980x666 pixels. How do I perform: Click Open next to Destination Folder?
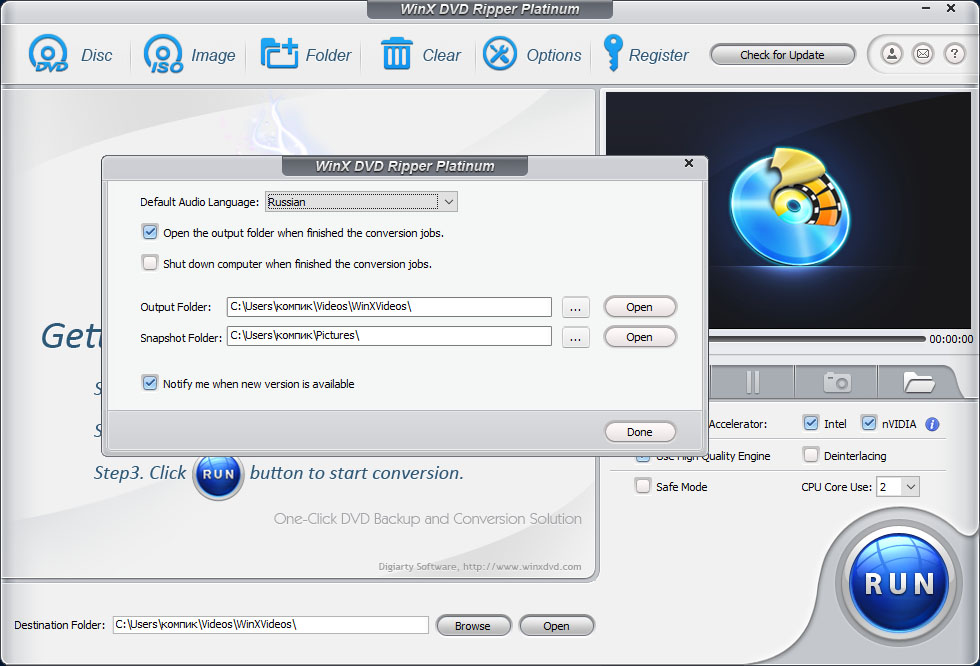(556, 625)
